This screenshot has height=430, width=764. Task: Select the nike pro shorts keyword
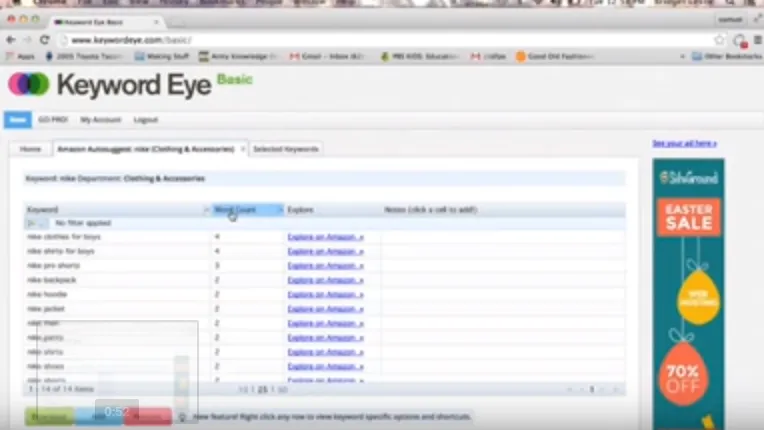53,266
